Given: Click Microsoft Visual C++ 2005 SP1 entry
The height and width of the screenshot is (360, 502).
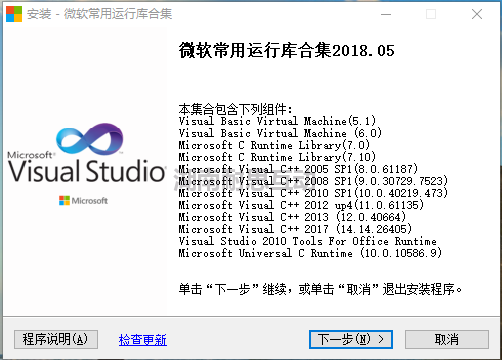Looking at the screenshot, I should pyautogui.click(x=298, y=169).
